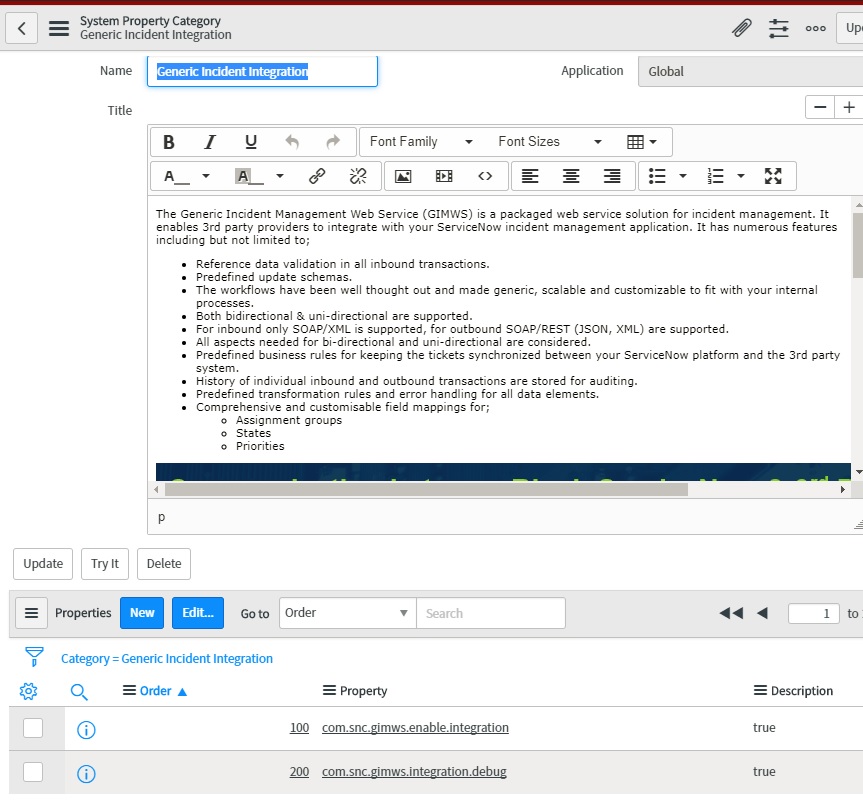Viewport: 863px width, 803px height.
Task: Apply current text color button
Action: coord(177,176)
